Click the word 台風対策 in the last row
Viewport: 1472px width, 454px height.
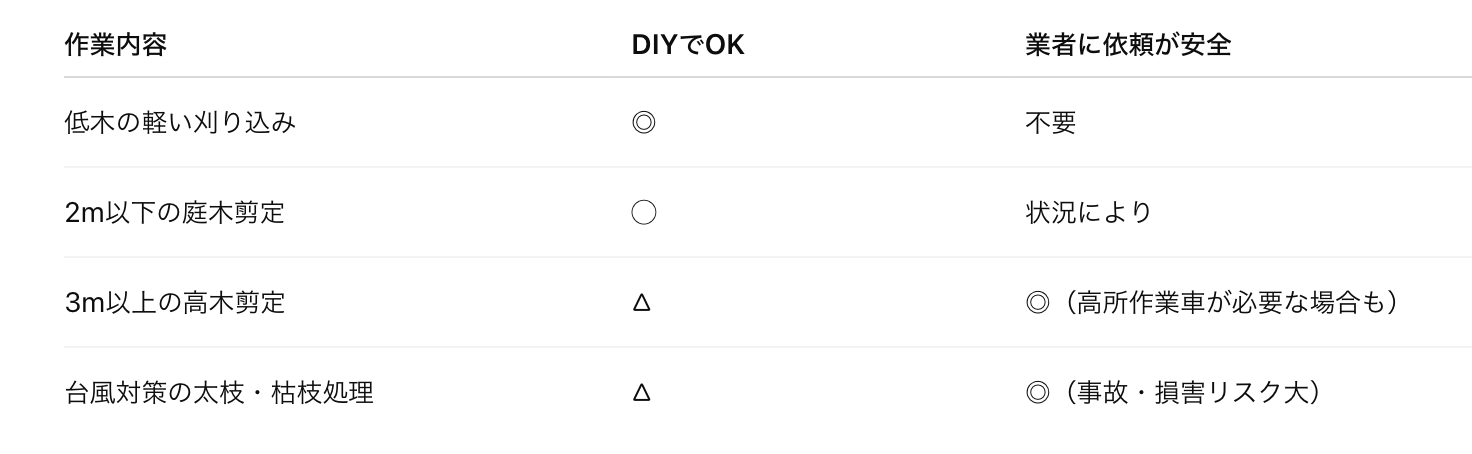point(115,393)
